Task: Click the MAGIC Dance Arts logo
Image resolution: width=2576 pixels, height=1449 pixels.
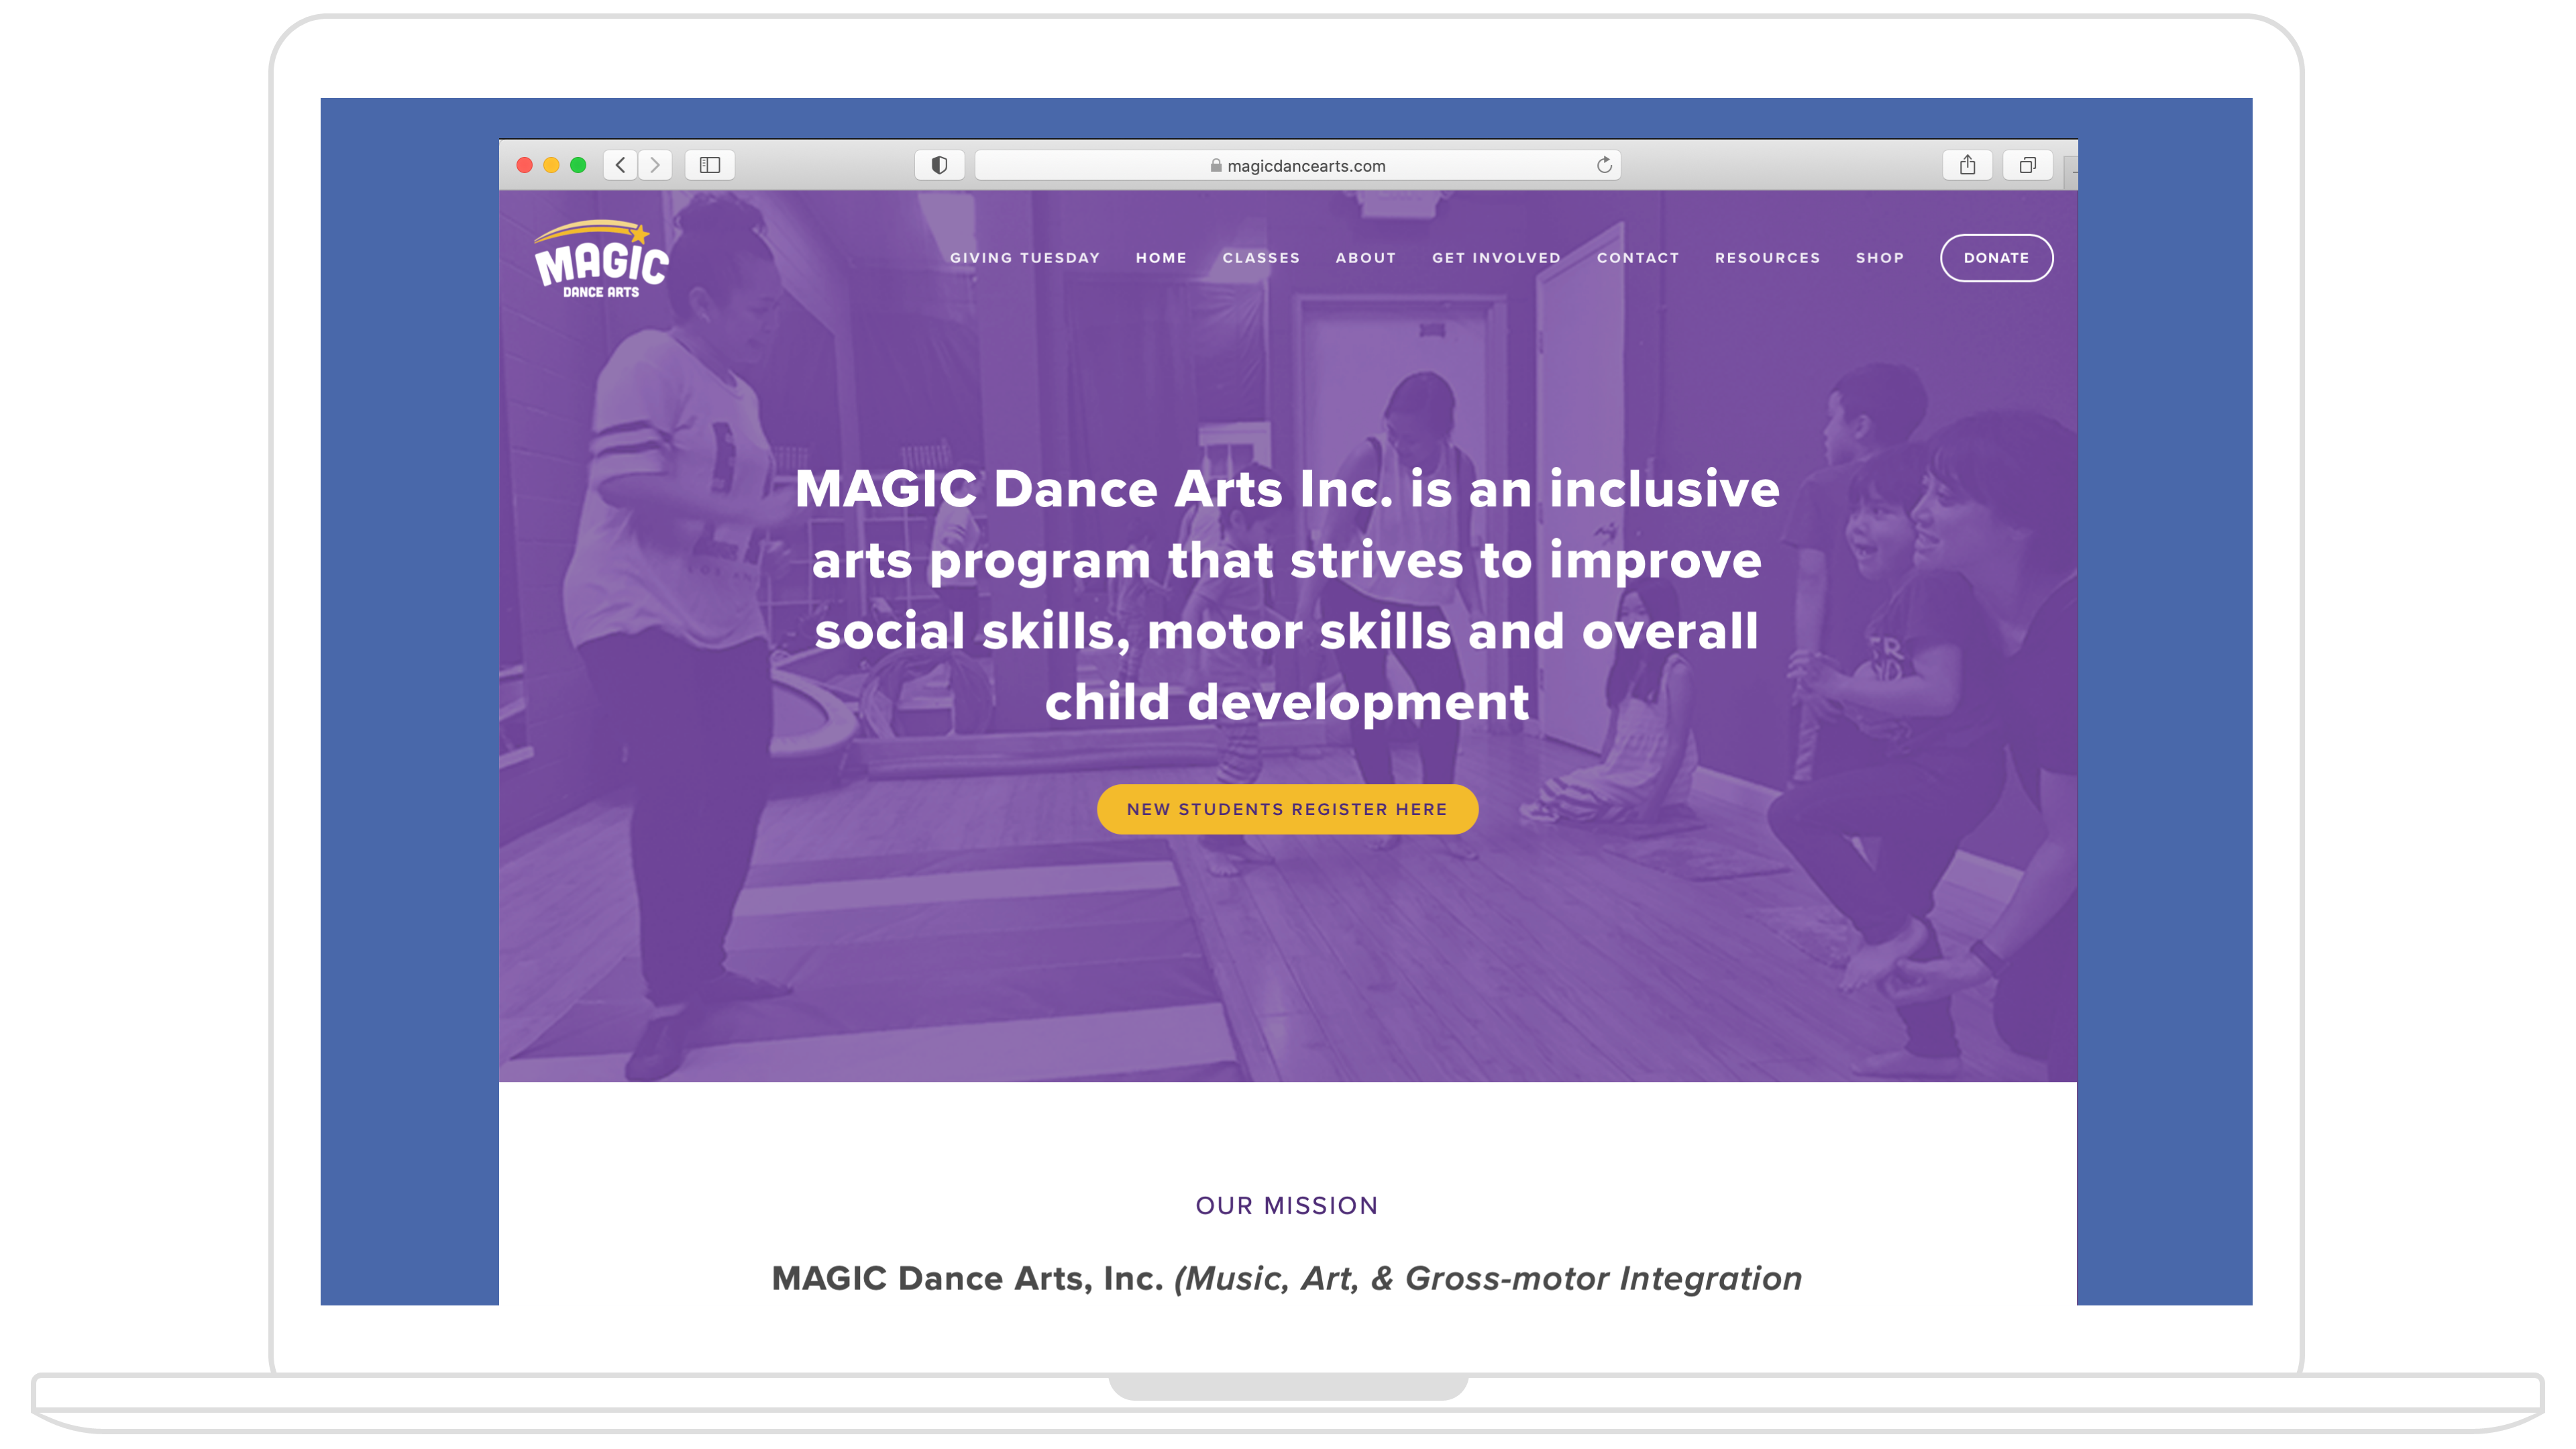Action: 601,259
